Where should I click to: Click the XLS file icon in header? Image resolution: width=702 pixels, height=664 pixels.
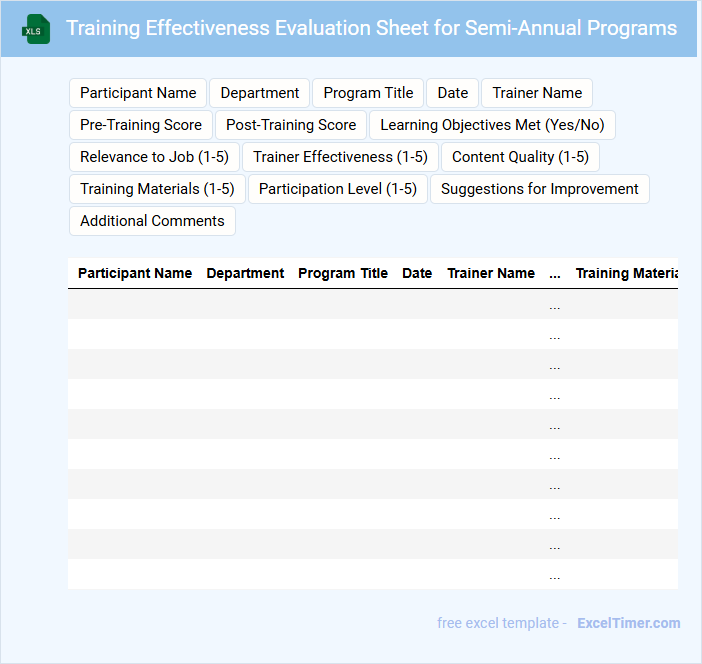point(36,29)
